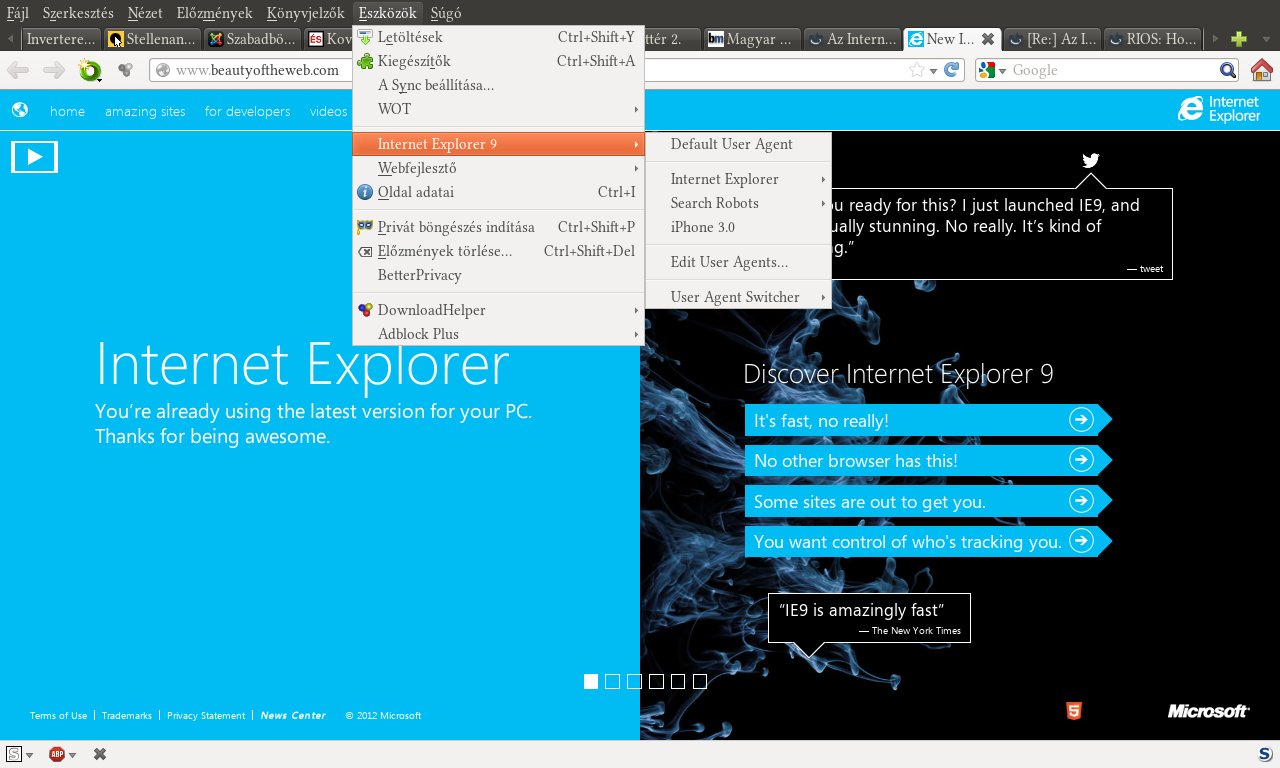
Task: Open the NoScript dropdown arrow in status bar
Action: [30, 755]
